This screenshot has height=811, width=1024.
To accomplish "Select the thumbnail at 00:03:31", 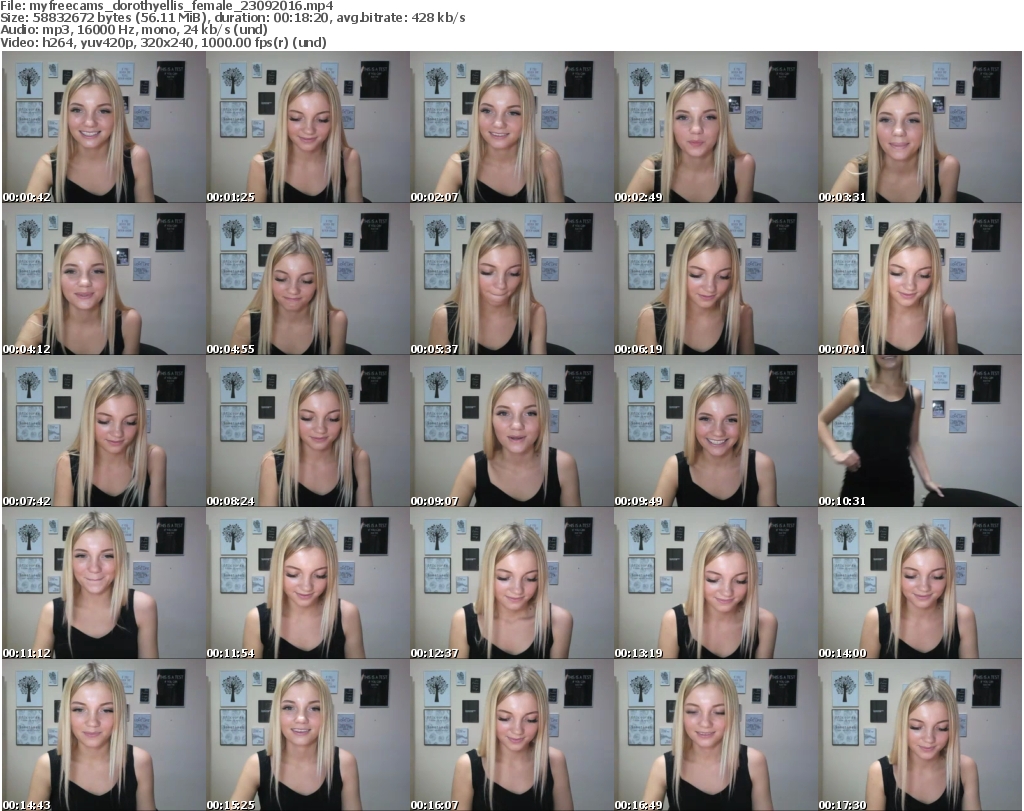I will pyautogui.click(x=919, y=127).
